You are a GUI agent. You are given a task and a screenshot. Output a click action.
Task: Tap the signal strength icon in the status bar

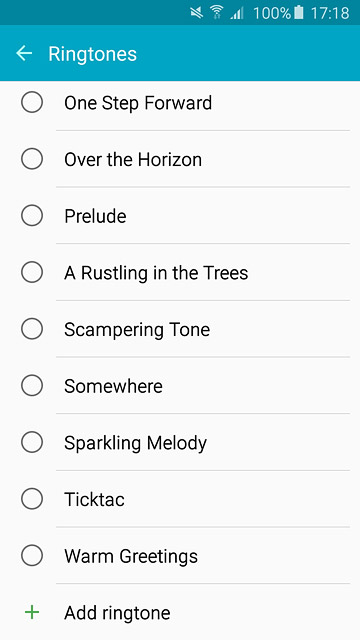tap(237, 13)
